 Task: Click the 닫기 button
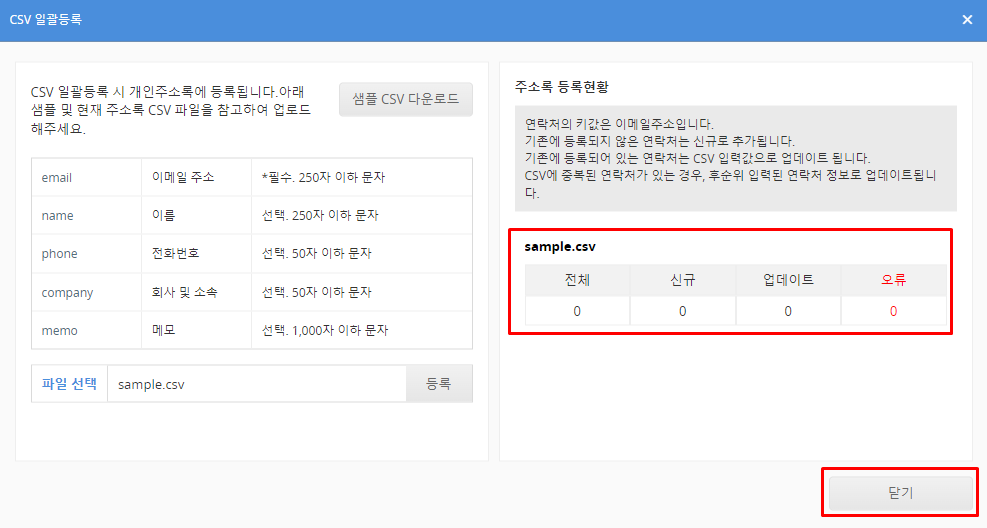(x=900, y=493)
